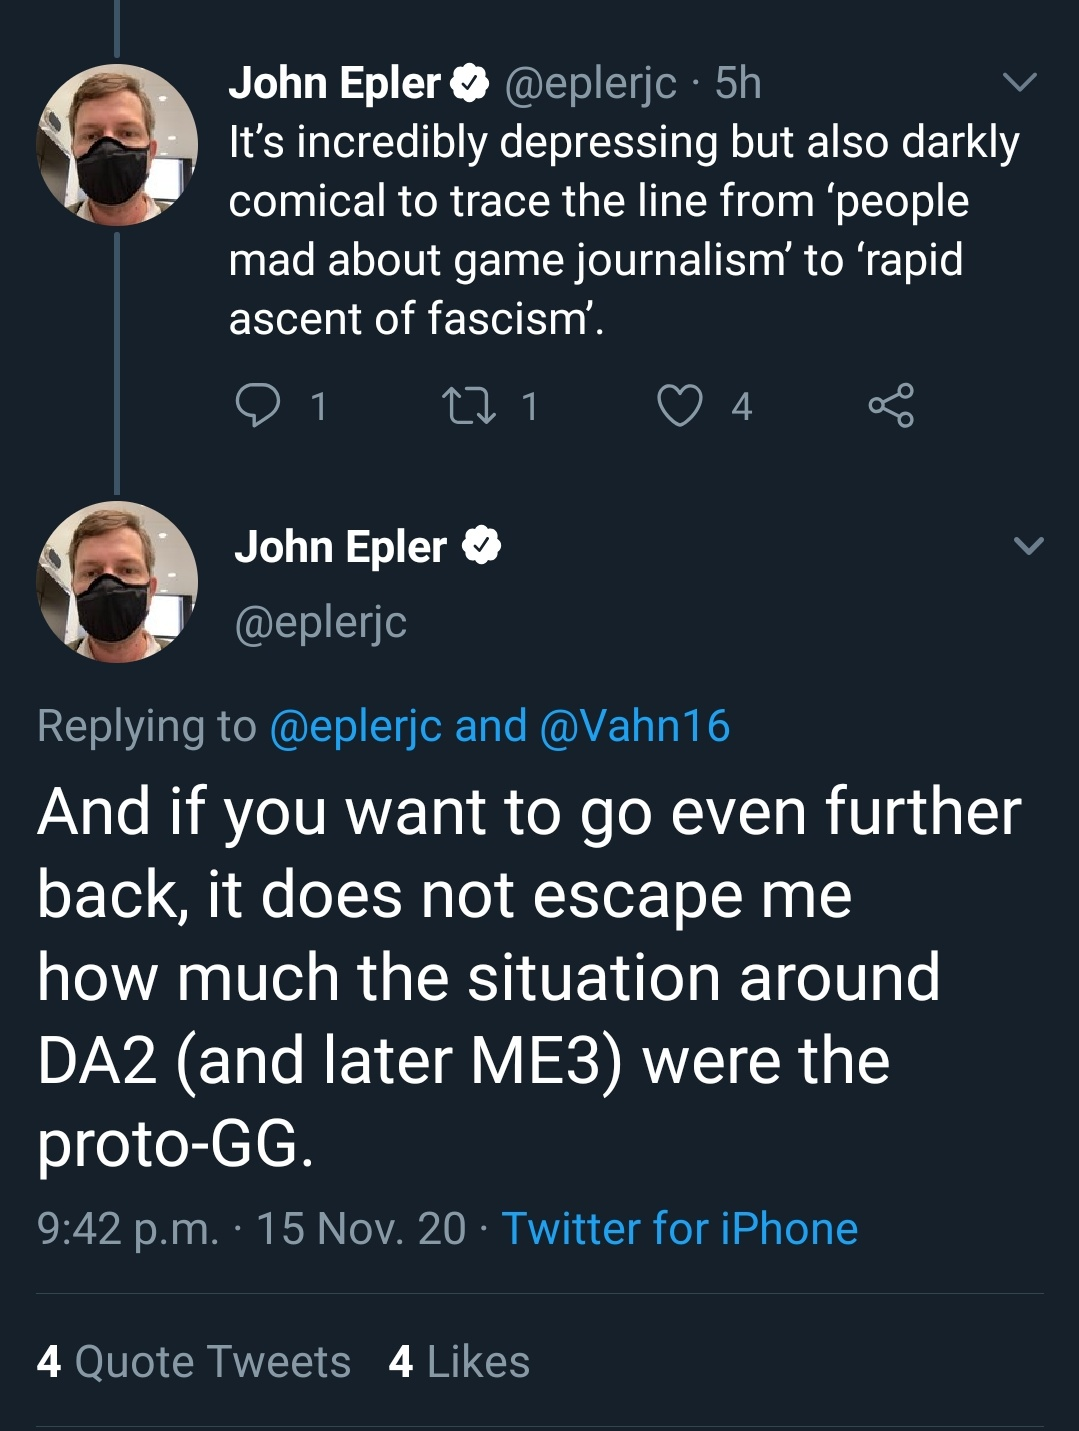Open the top tweet's chevron options menu
Screen dimensions: 1079x1431
tap(1019, 82)
